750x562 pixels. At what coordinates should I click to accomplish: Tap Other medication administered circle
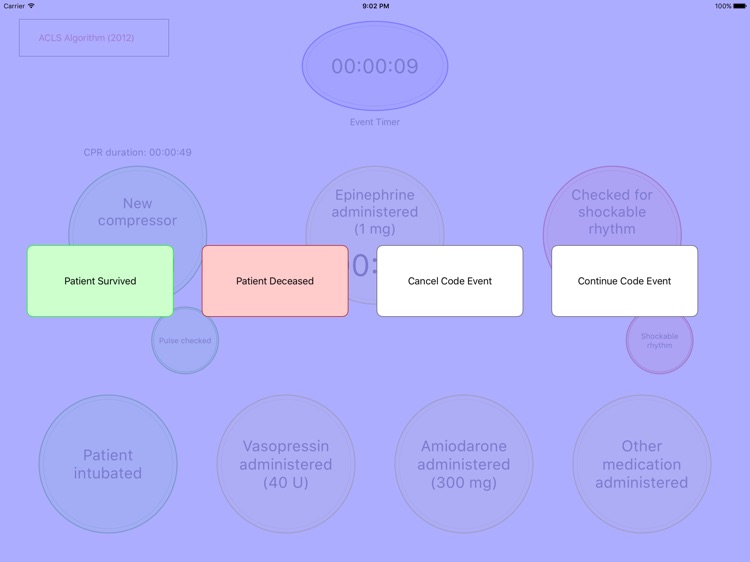point(642,464)
